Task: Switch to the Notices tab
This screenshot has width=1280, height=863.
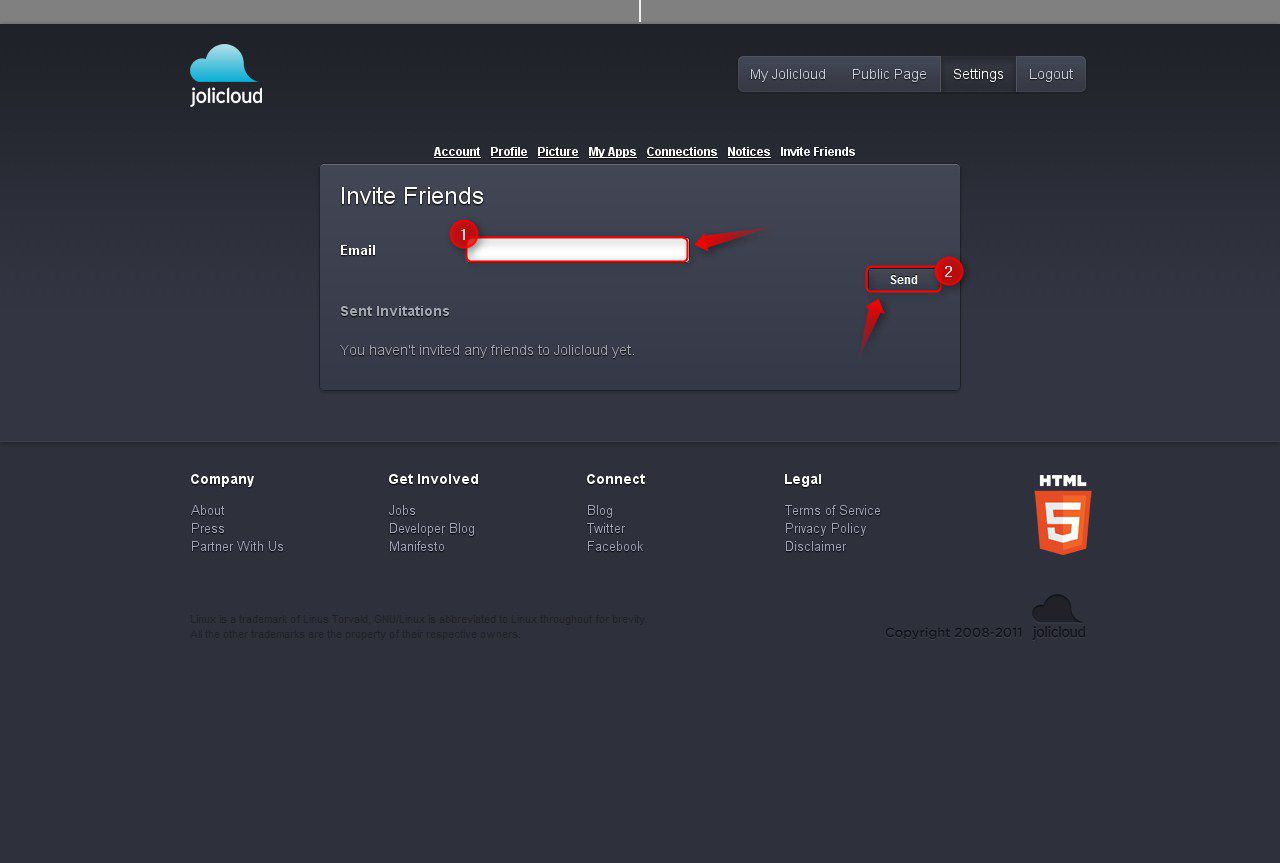Action: pos(748,152)
